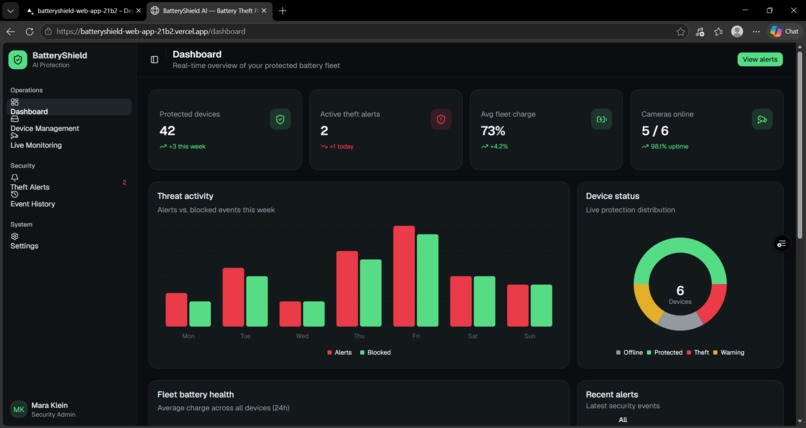Click the '5 / 6' cameras value
The image size is (806, 428).
click(x=655, y=131)
